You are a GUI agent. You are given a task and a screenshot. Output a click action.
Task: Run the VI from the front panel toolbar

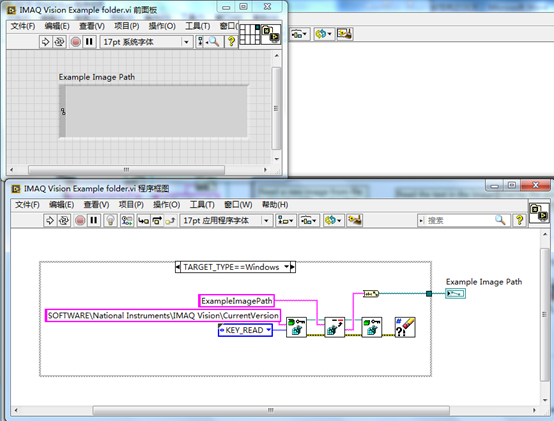(45, 42)
